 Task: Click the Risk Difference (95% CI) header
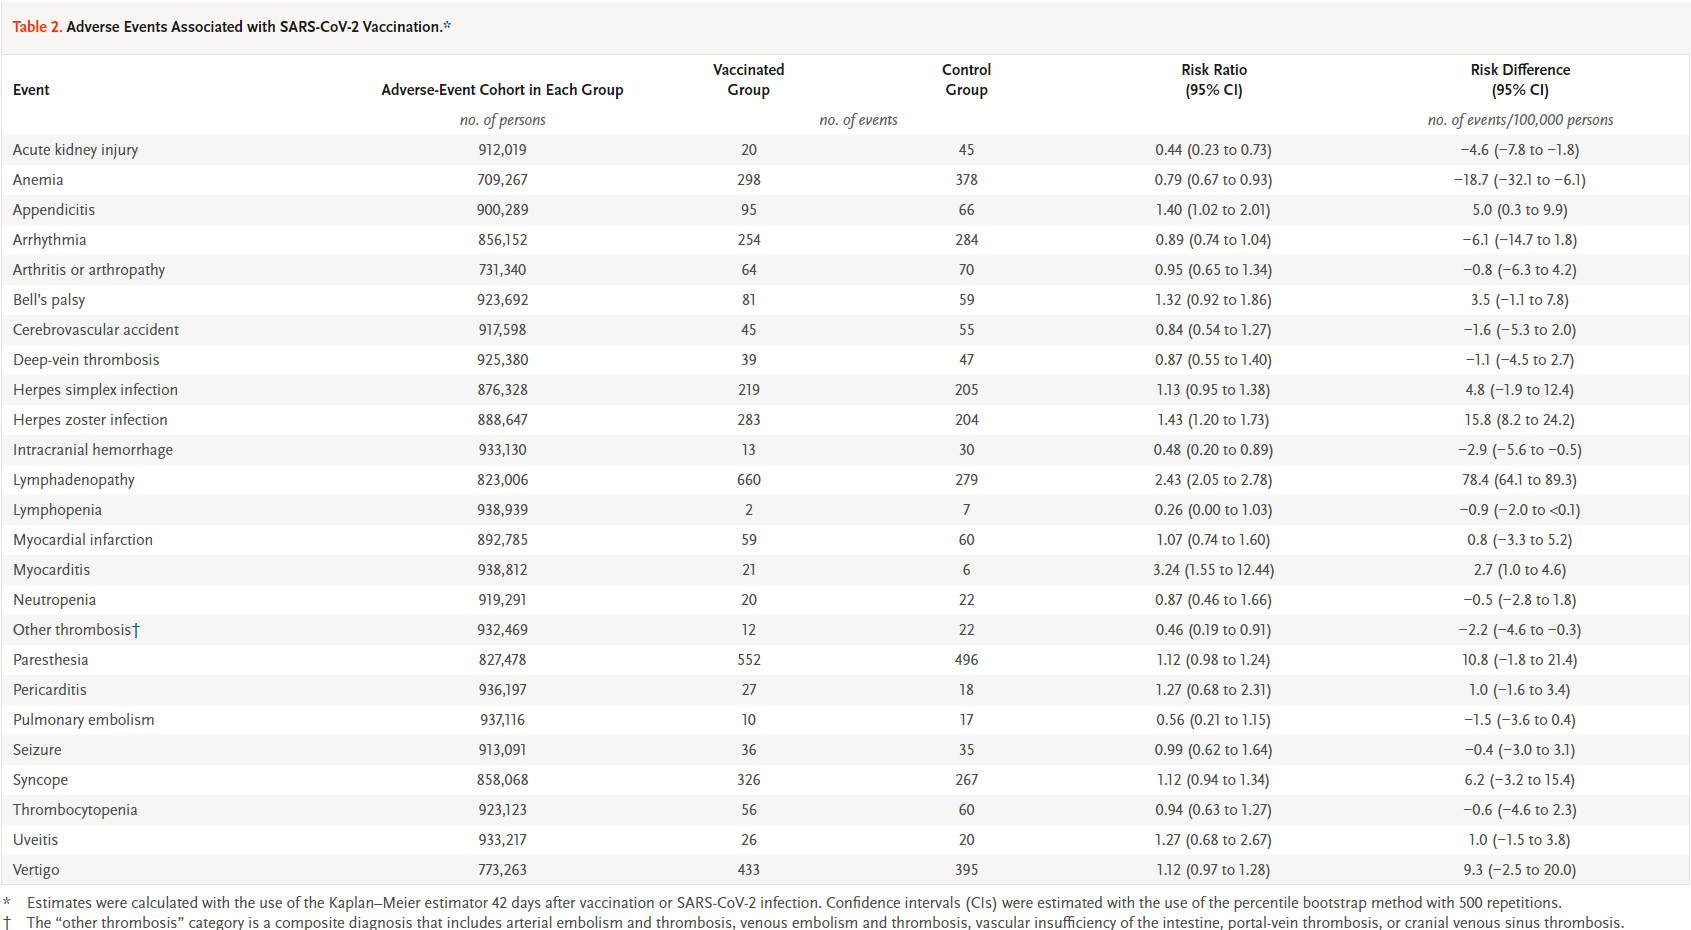pyautogui.click(x=1519, y=80)
